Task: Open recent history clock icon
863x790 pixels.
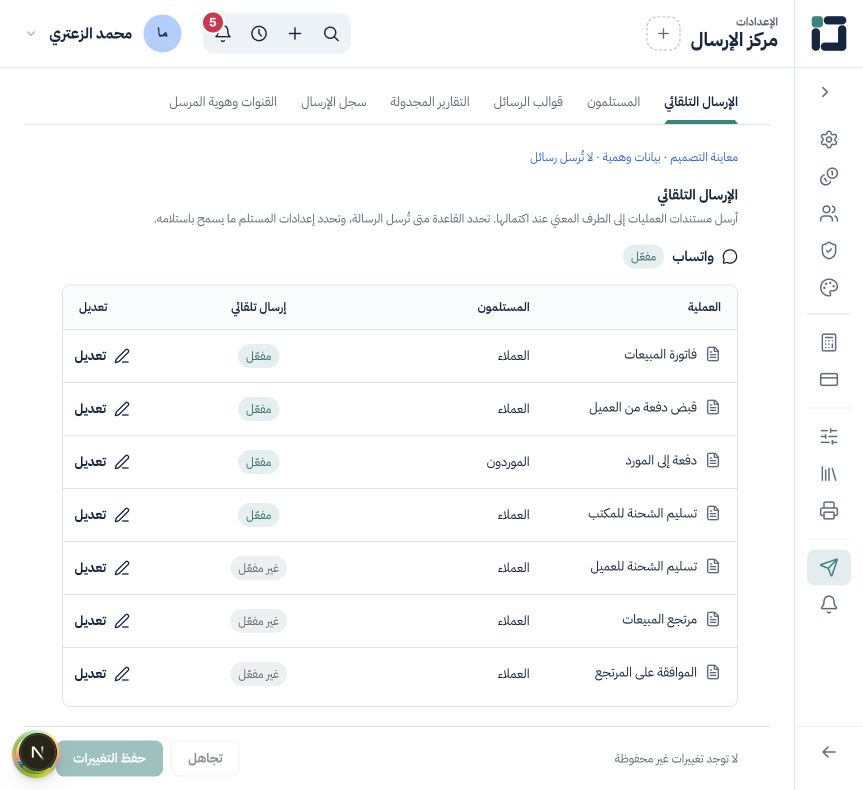Action: (x=259, y=34)
